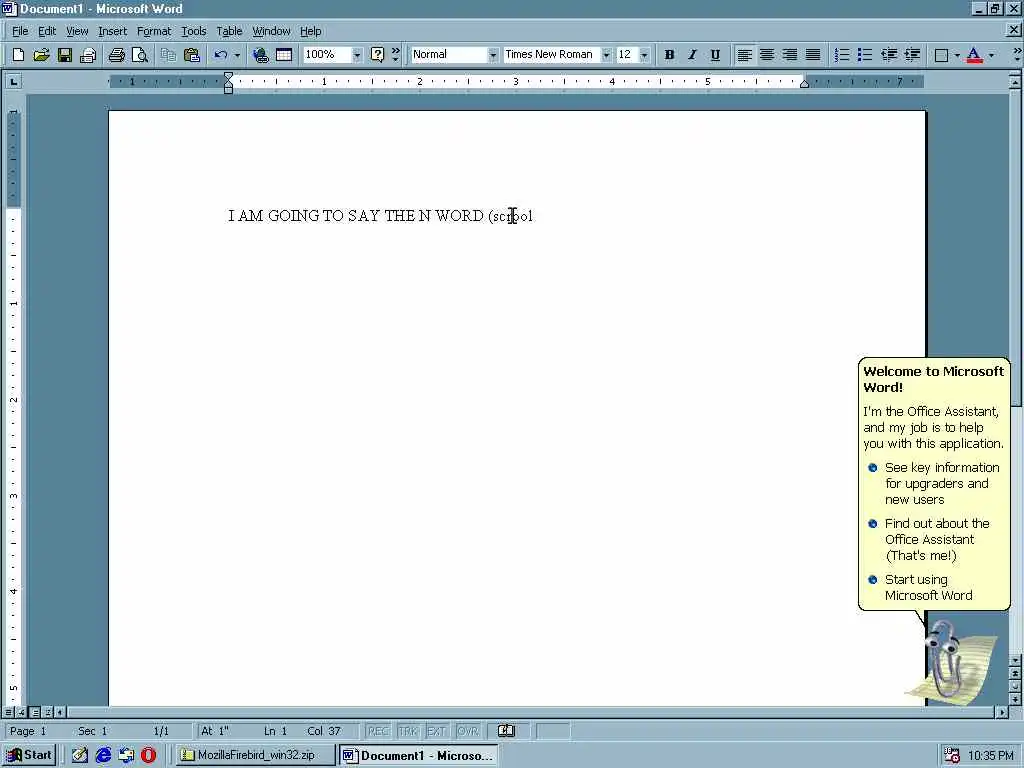Image resolution: width=1024 pixels, height=768 pixels.
Task: Open a file with the folder icon
Action: [41, 55]
